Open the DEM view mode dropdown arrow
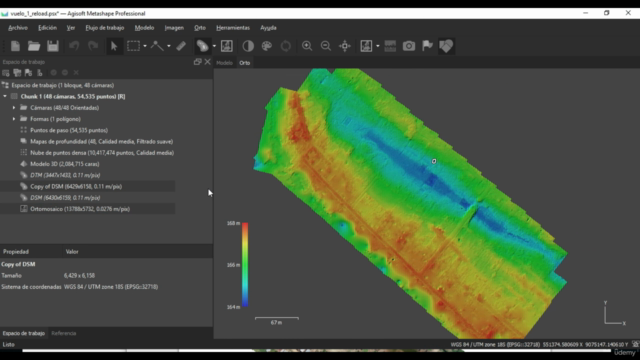Image resolution: width=640 pixels, height=360 pixels. point(214,46)
